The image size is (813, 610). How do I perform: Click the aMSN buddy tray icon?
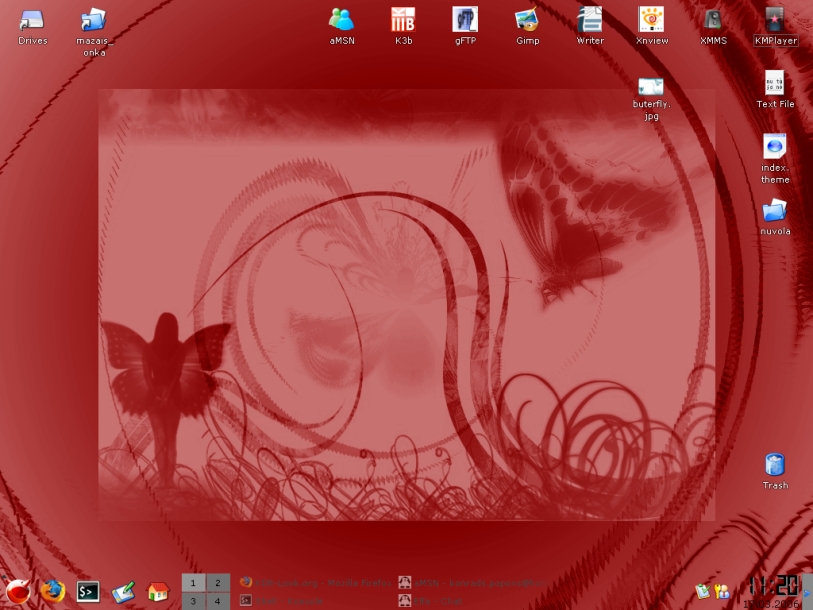click(722, 591)
